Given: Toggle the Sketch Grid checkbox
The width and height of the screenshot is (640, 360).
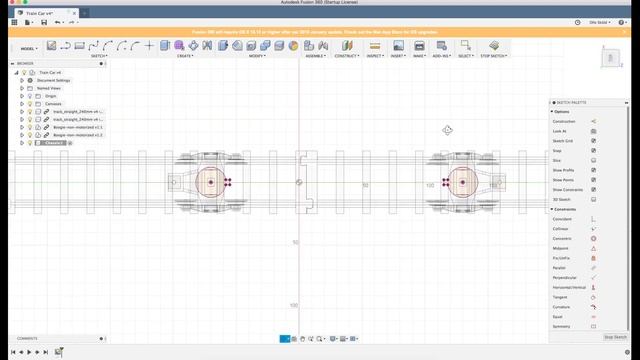Looking at the screenshot, I should (x=593, y=141).
